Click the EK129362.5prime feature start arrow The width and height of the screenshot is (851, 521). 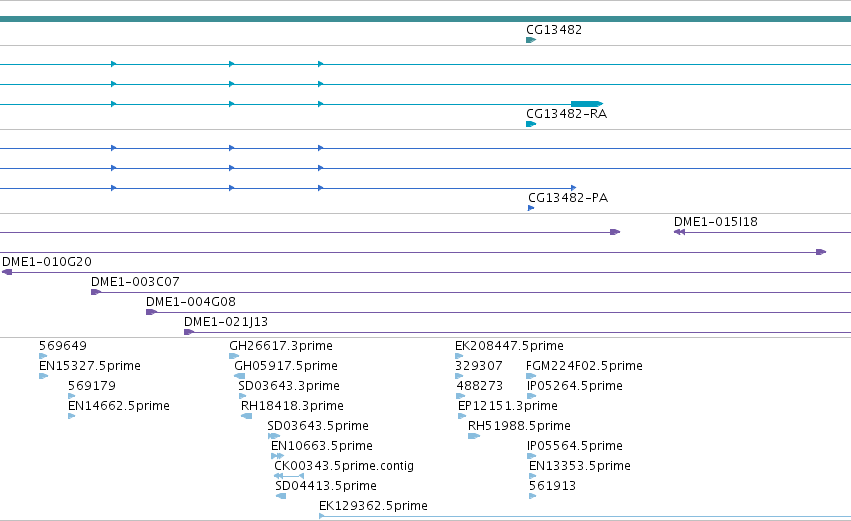click(322, 516)
